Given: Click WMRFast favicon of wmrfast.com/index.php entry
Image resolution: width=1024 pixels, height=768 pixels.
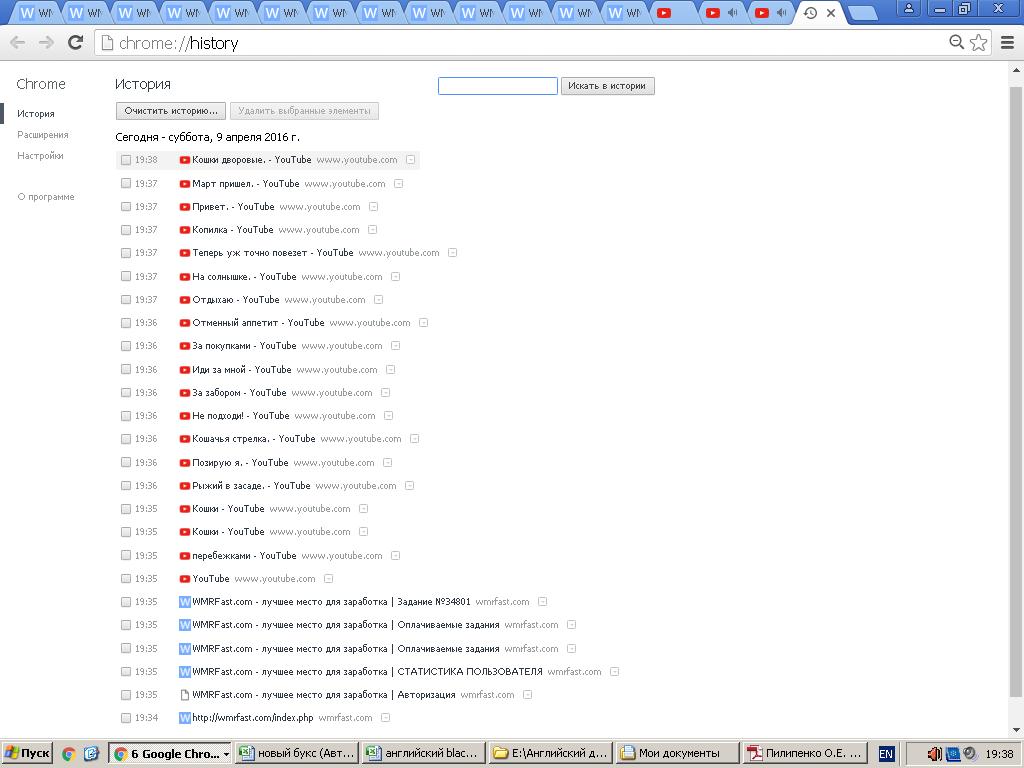Looking at the screenshot, I should (x=185, y=718).
